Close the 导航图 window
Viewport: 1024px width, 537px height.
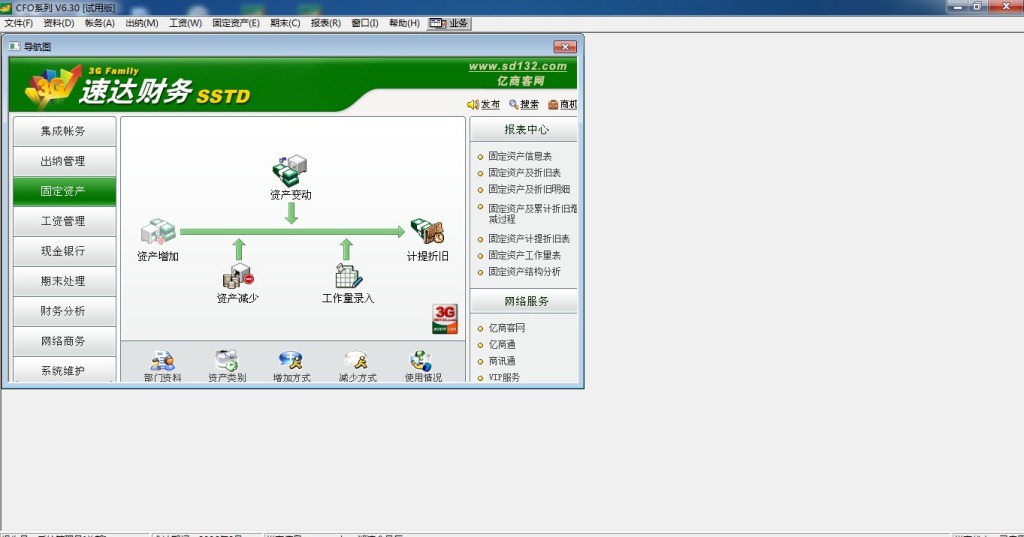565,46
